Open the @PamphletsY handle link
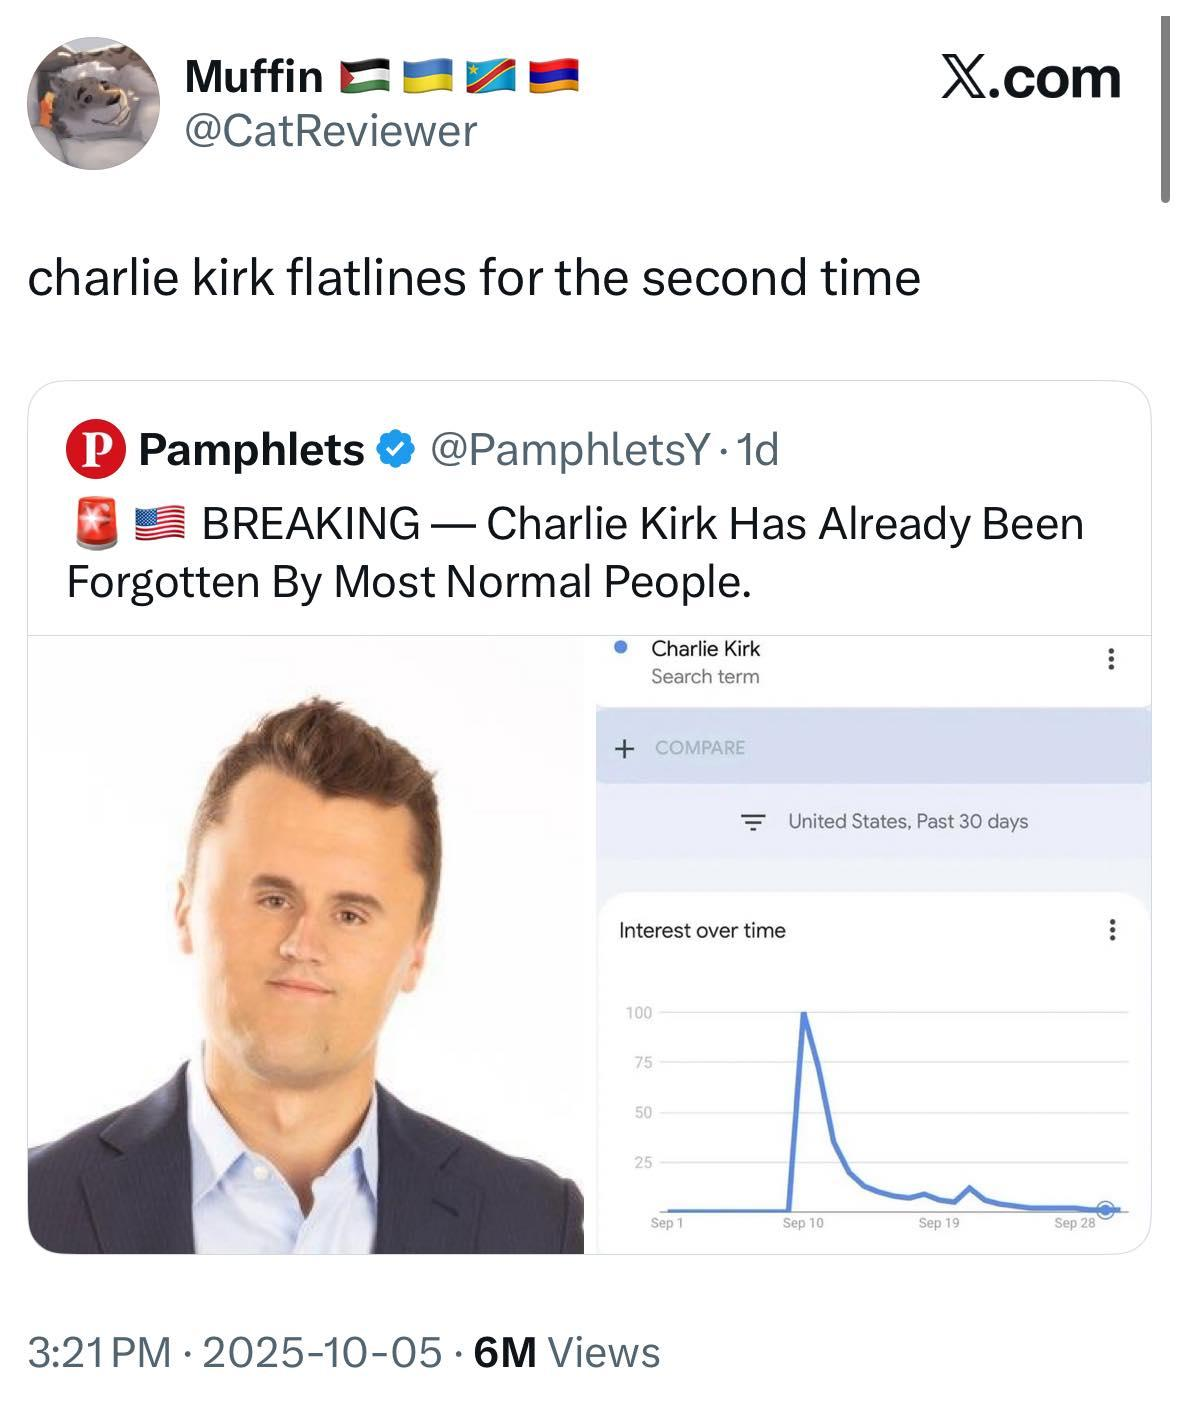Viewport: 1179px width, 1401px height. (570, 449)
